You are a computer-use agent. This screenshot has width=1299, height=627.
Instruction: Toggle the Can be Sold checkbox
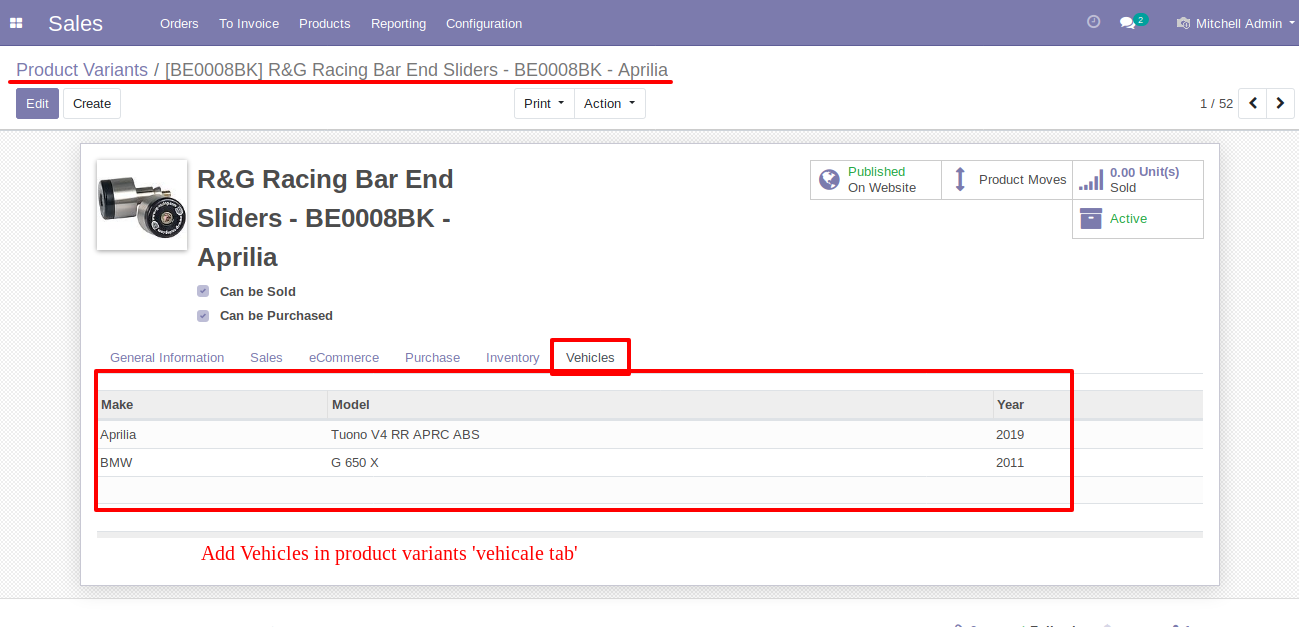[x=203, y=291]
